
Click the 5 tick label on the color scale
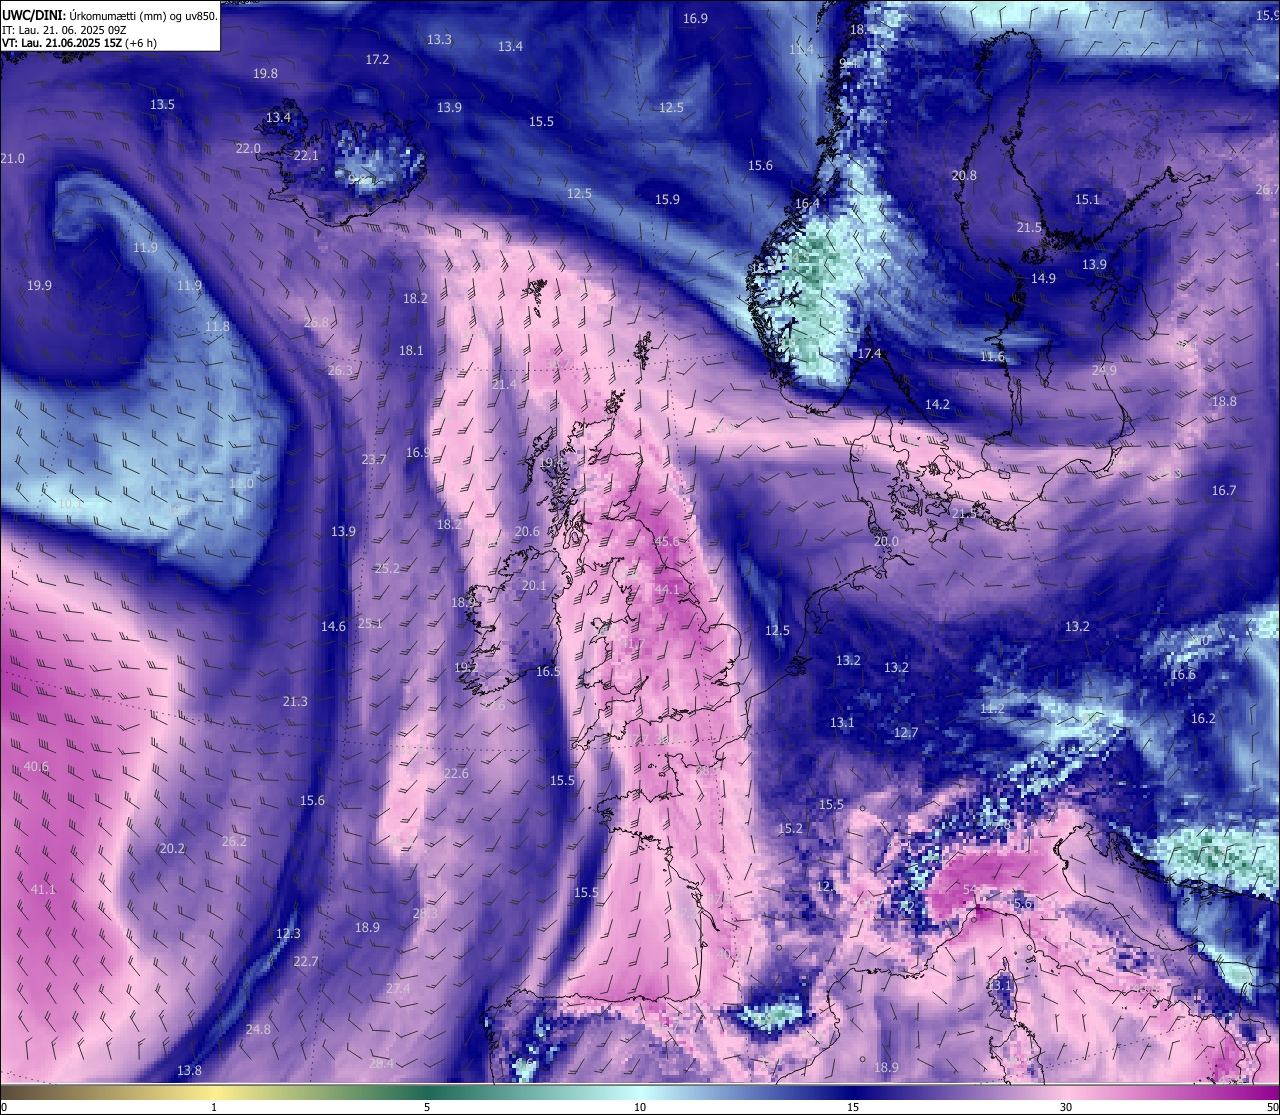[x=427, y=1107]
